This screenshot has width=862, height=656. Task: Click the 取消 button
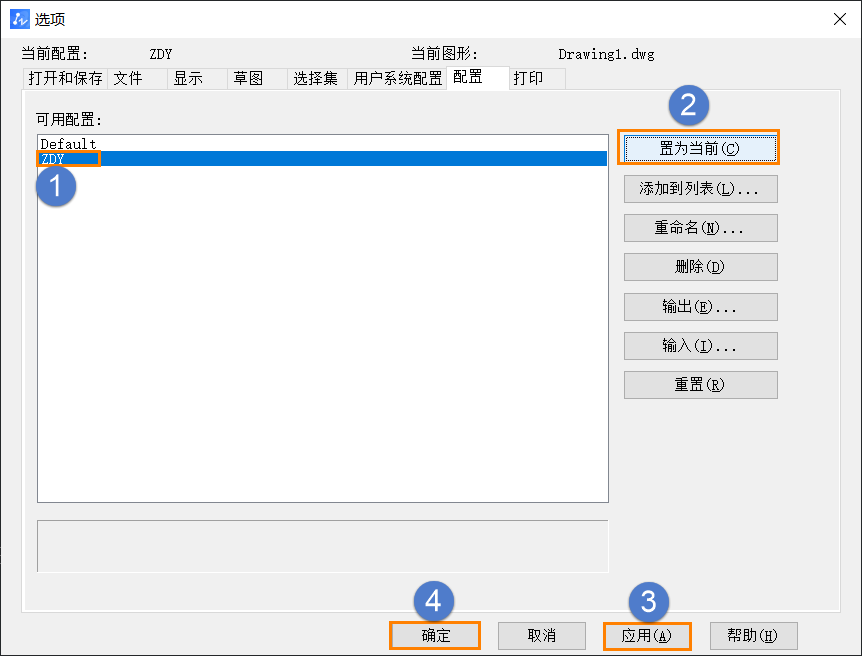coord(541,636)
